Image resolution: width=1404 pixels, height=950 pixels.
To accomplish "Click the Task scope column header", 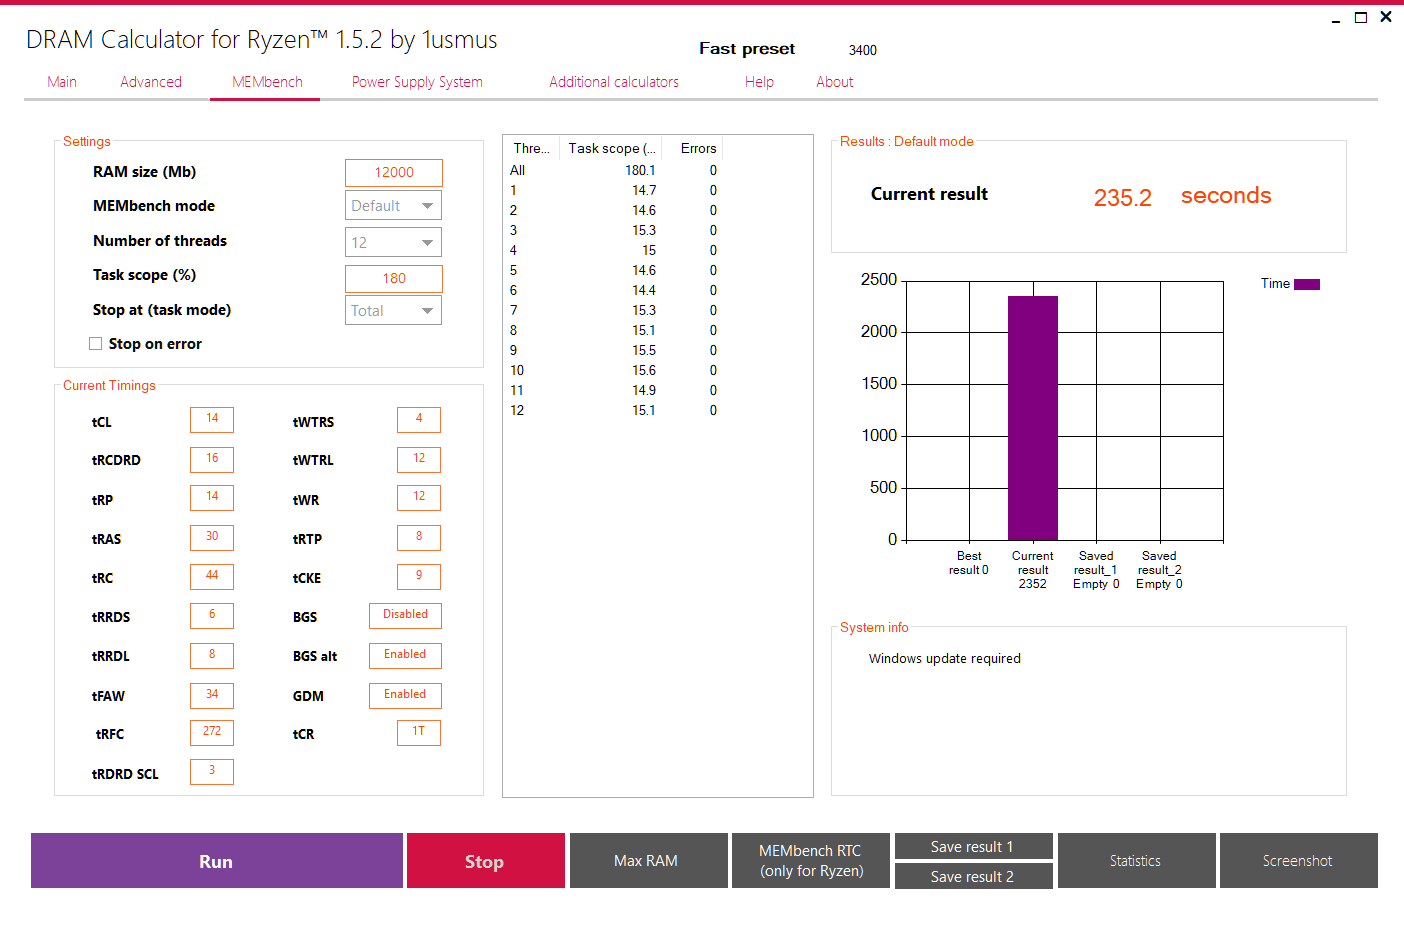I will 612,149.
